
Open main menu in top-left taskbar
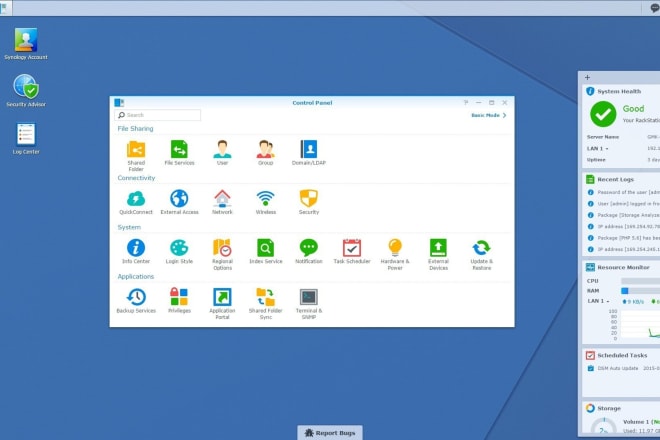[4, 8]
